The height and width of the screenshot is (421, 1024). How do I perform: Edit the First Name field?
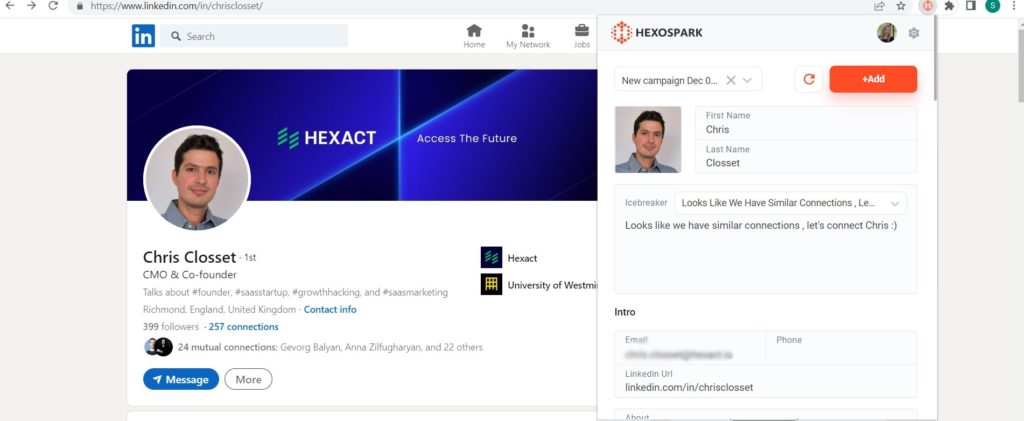coord(806,123)
